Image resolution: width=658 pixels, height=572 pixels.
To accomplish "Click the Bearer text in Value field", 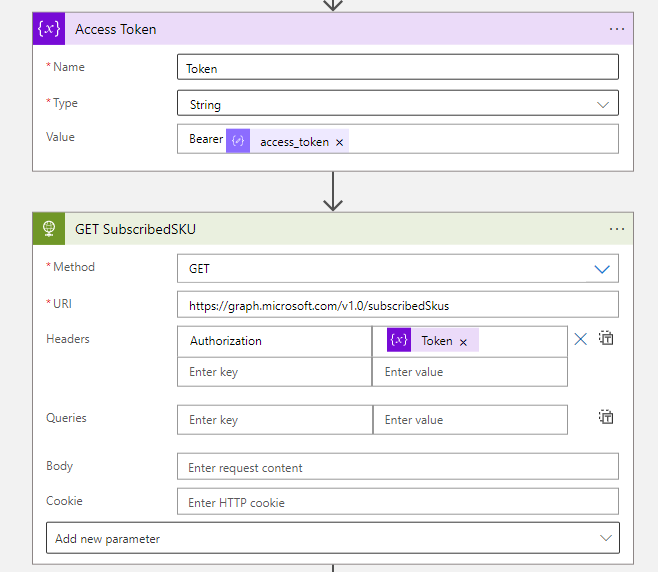I will tap(206, 139).
